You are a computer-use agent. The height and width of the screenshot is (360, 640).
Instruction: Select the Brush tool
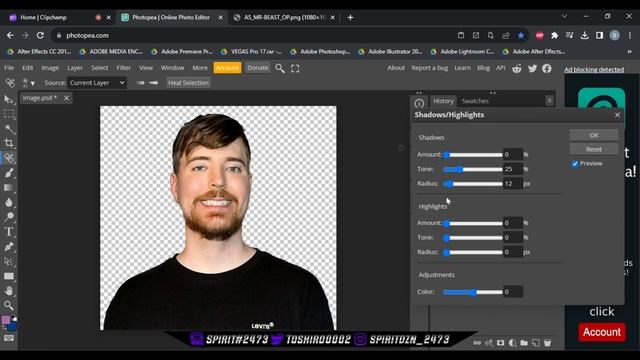click(x=9, y=173)
